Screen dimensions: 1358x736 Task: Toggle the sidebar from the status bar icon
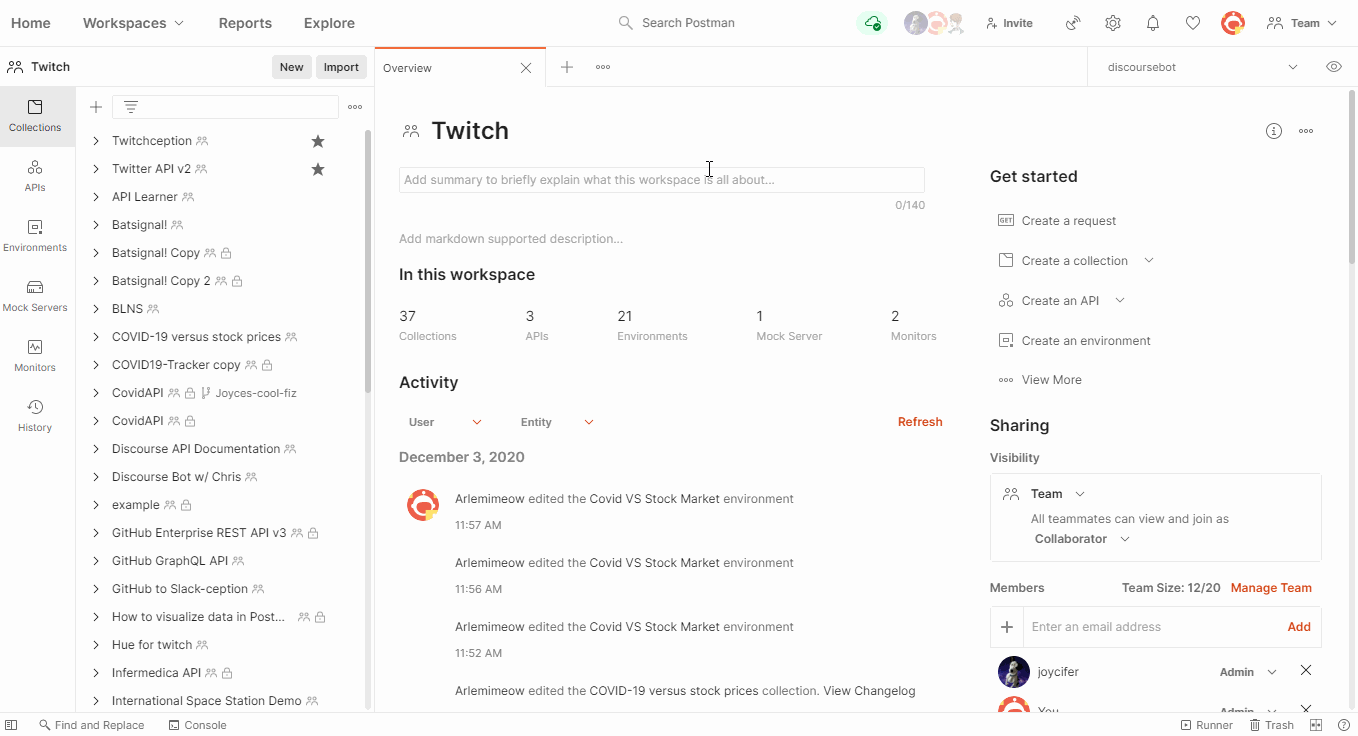pos(11,725)
